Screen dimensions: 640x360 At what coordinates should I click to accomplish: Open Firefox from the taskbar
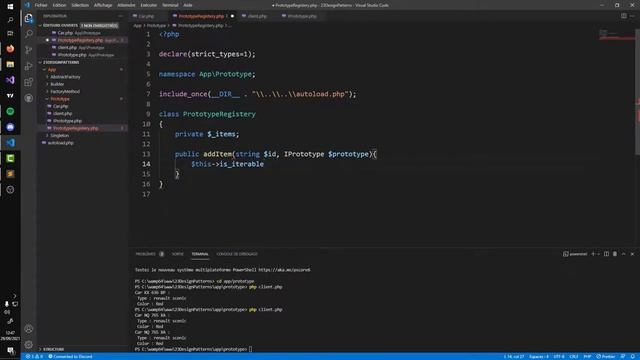tap(10, 49)
